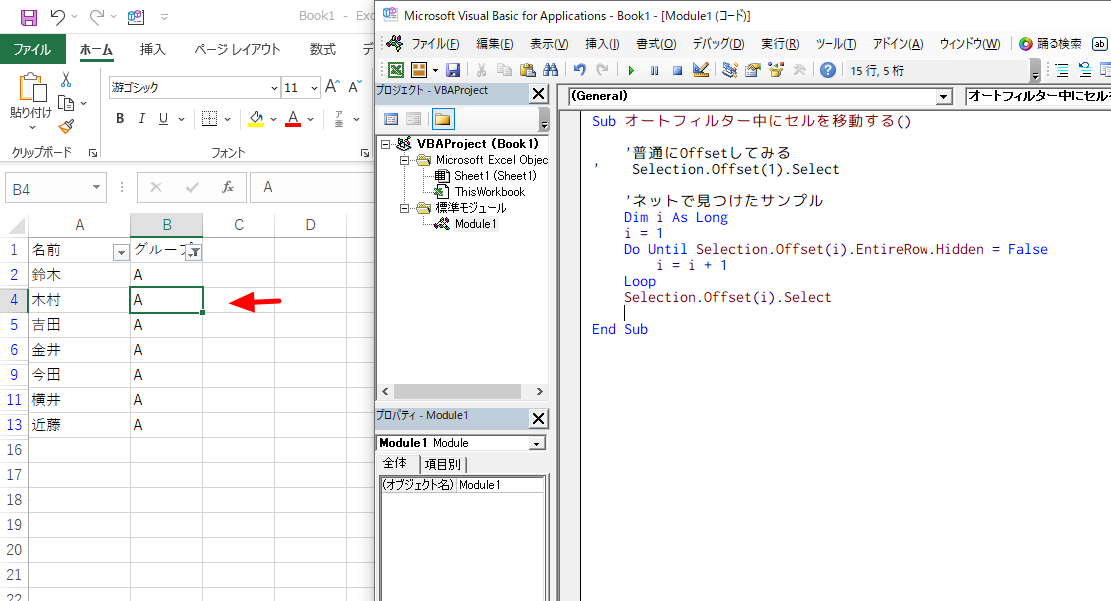The width and height of the screenshot is (1111, 601).
Task: Toggle Design Mode ruler icon in VBA toolbar
Action: click(x=701, y=69)
